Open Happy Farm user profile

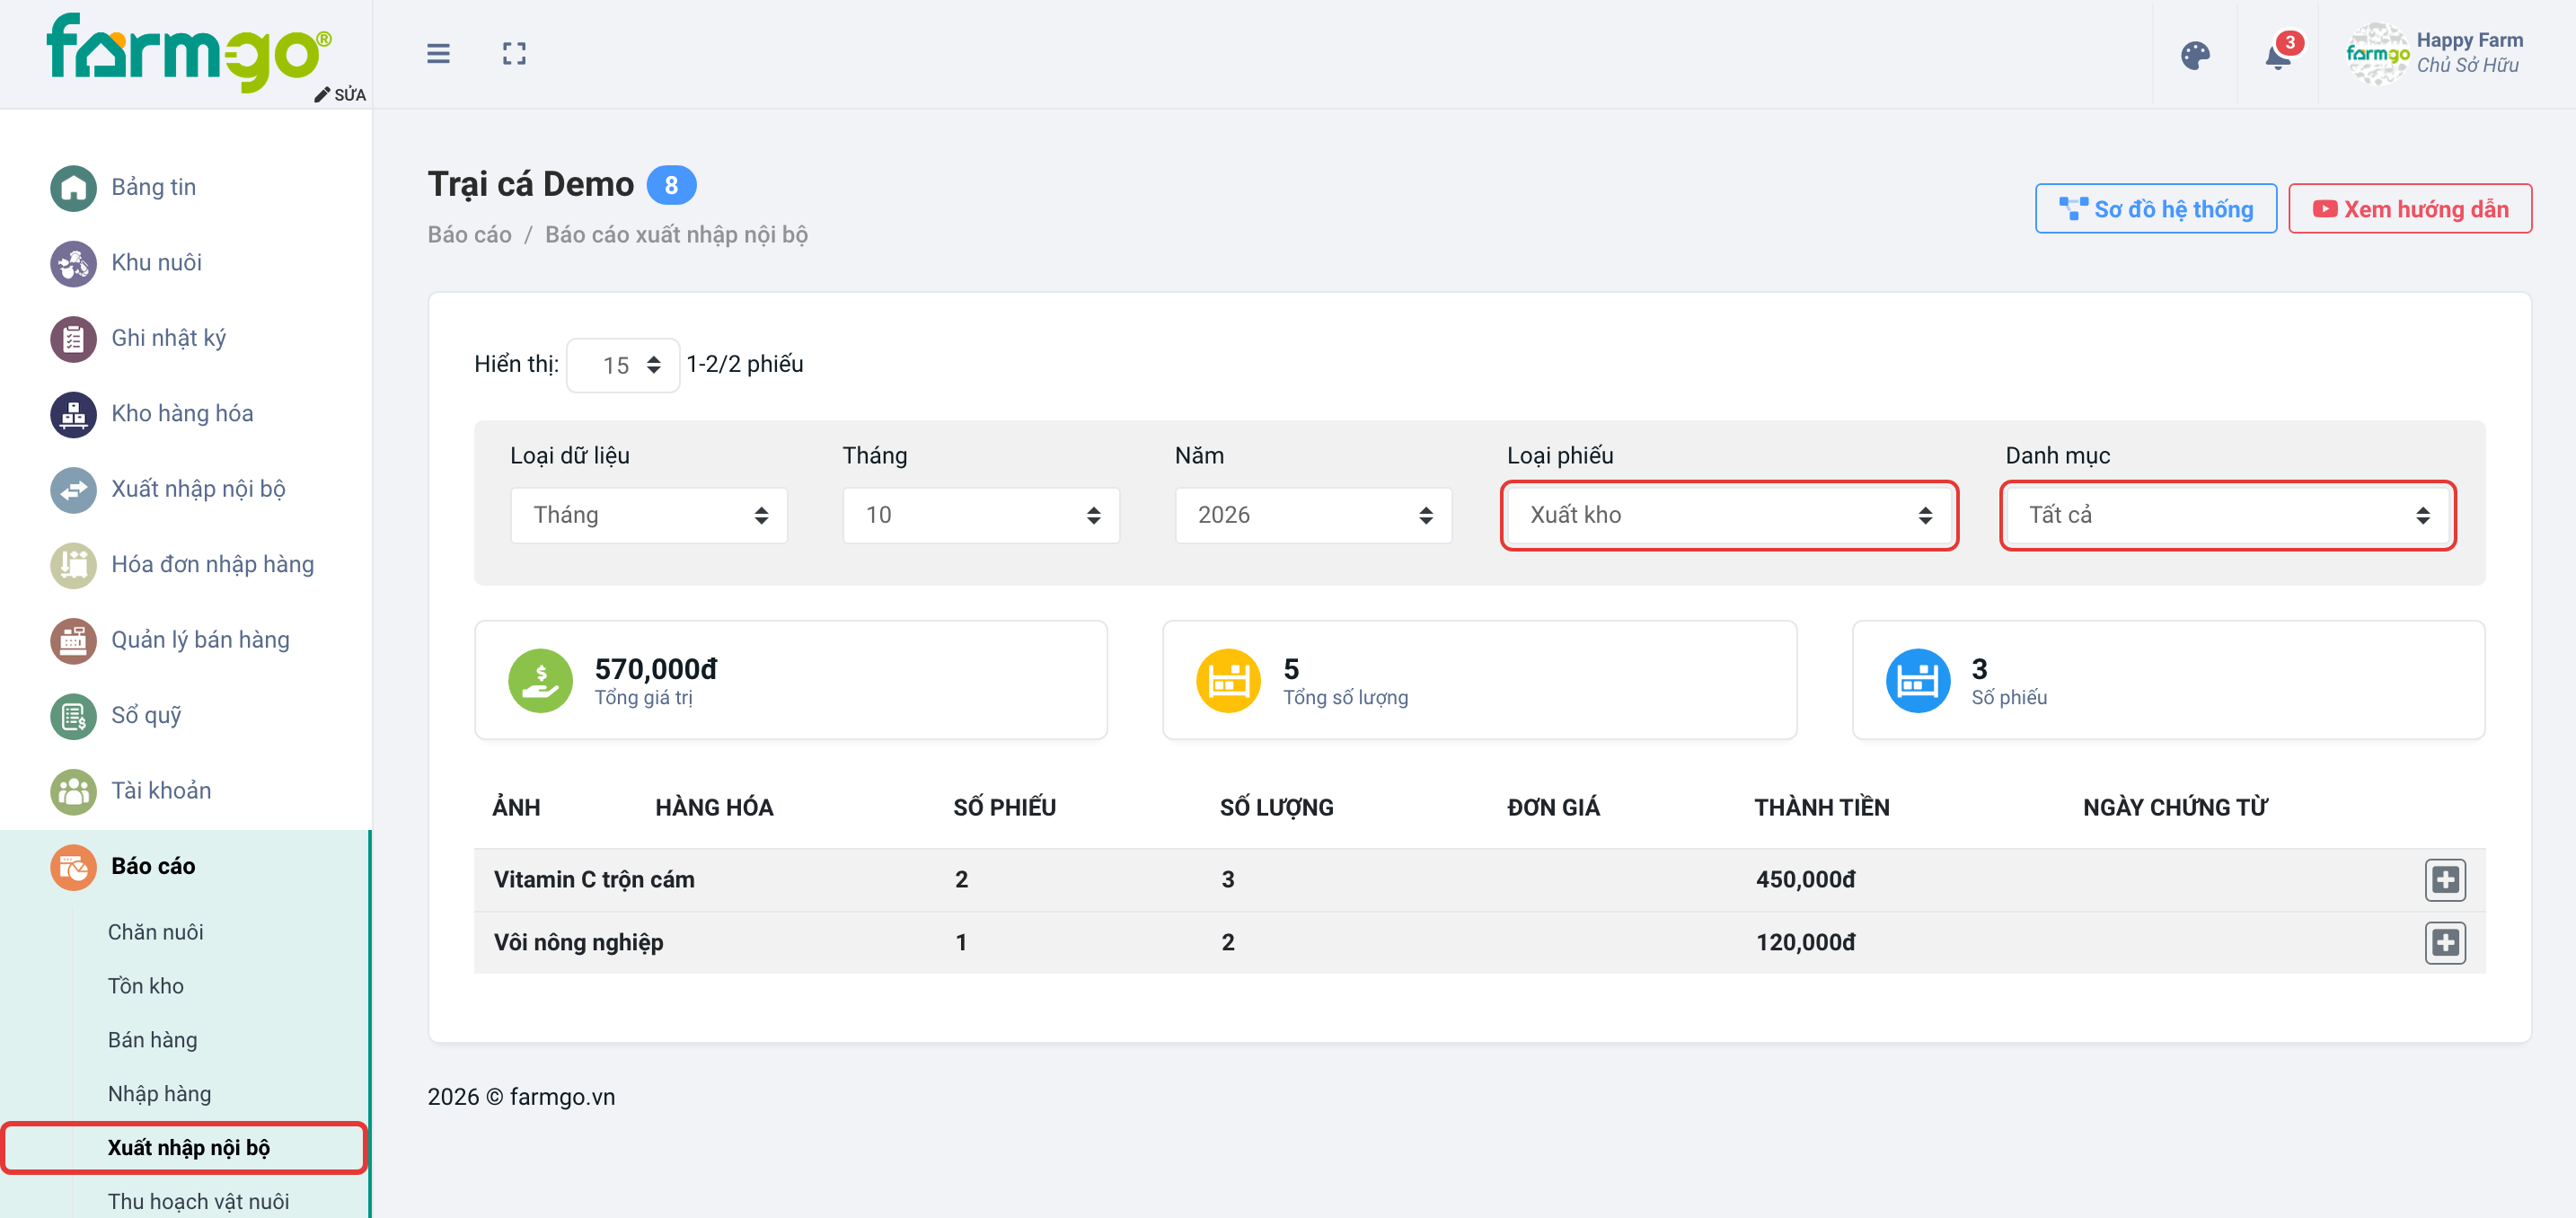(2436, 54)
